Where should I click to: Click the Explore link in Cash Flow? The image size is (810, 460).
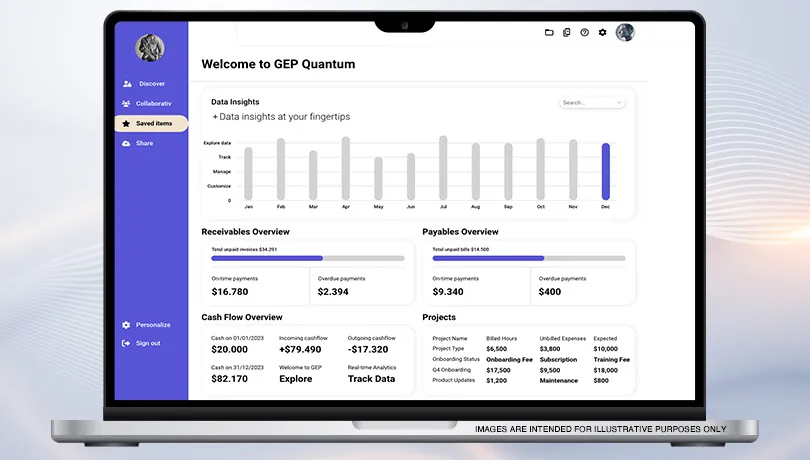pos(296,379)
